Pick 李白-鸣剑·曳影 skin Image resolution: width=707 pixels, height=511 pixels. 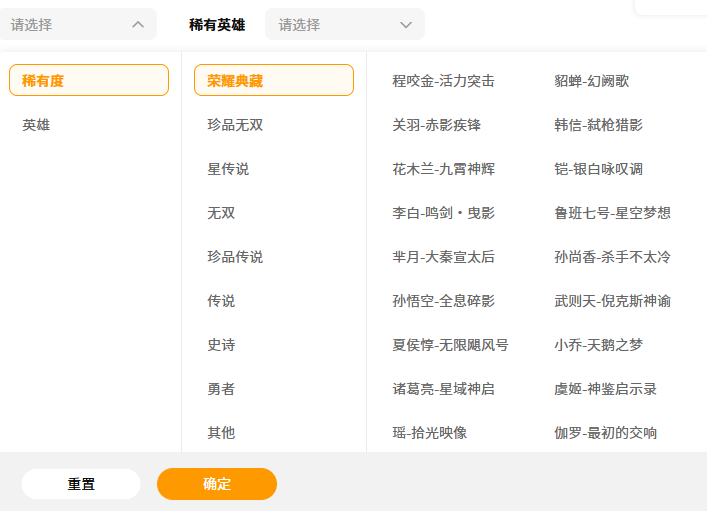(x=443, y=213)
